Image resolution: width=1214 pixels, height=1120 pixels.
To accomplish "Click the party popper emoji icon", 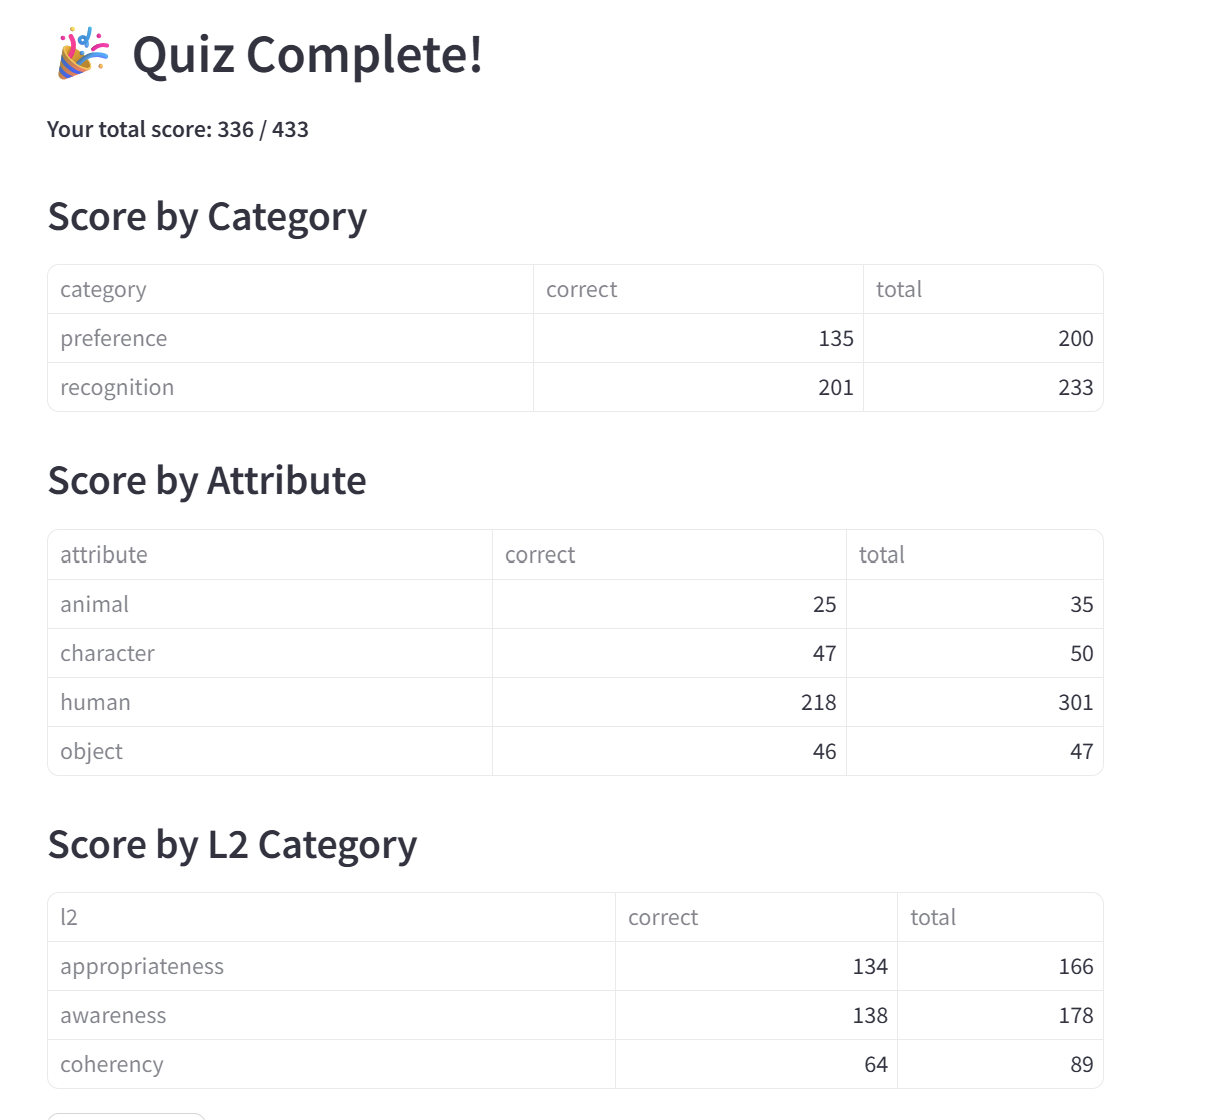I will tap(83, 54).
